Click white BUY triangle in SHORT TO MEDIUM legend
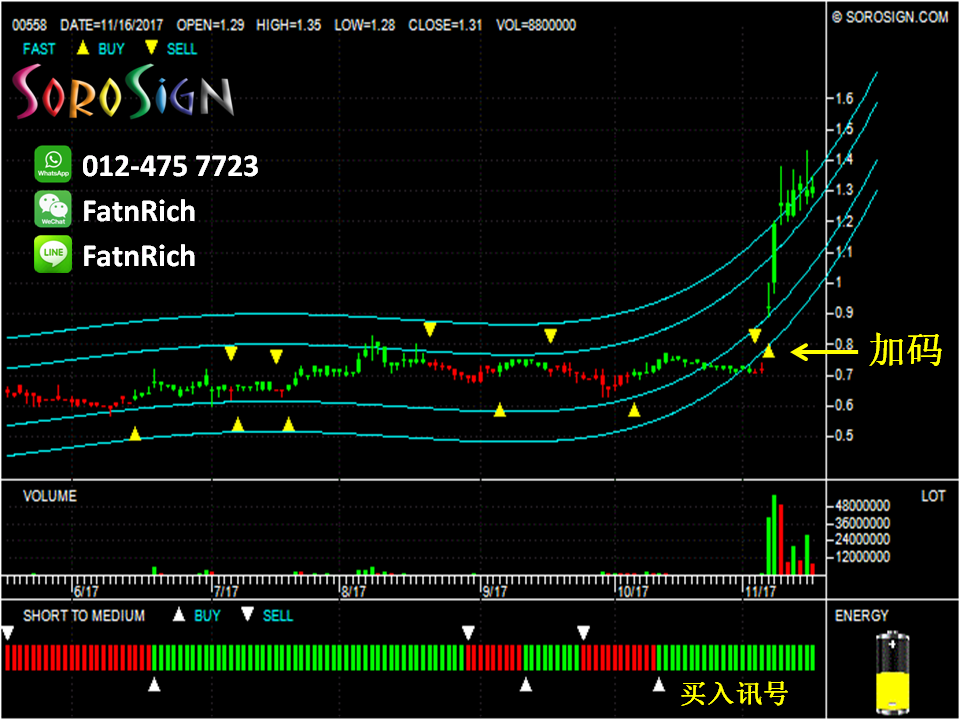 (178, 614)
